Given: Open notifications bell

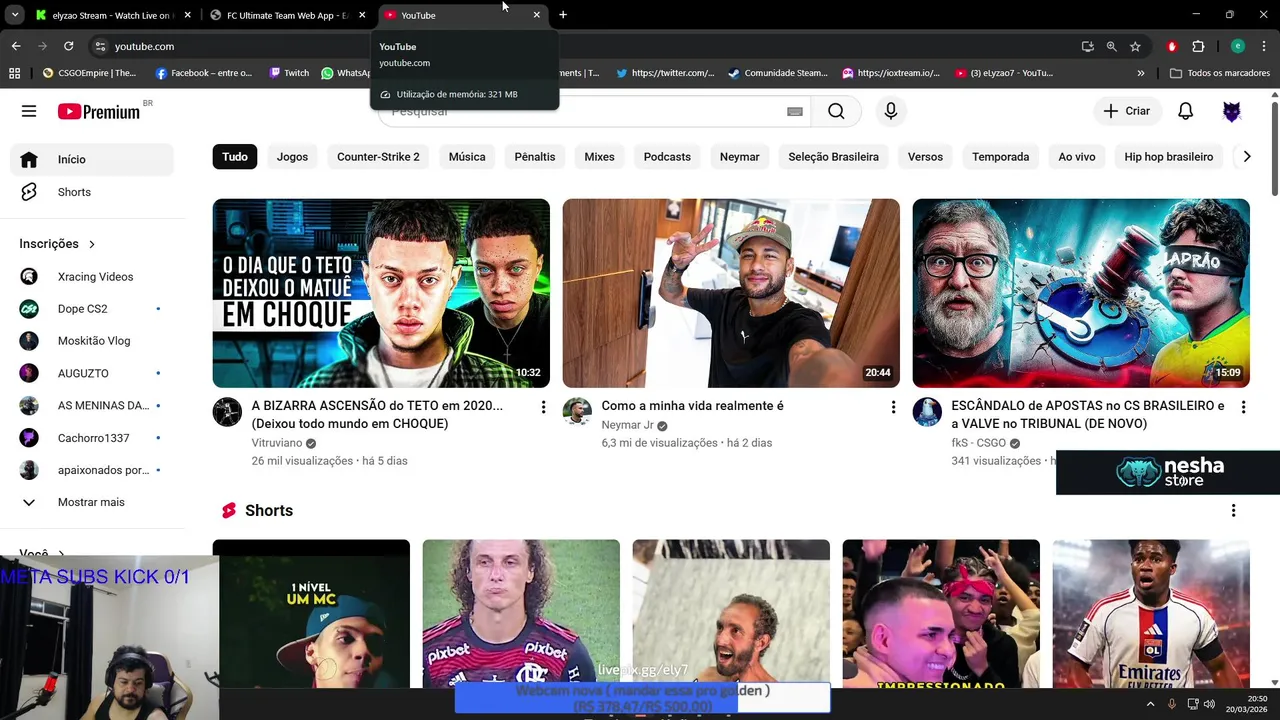Looking at the screenshot, I should (1185, 111).
